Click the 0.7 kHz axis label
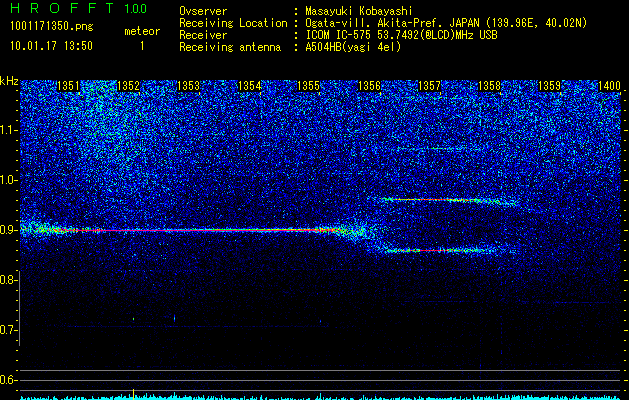629x400 pixels. click(x=9, y=330)
